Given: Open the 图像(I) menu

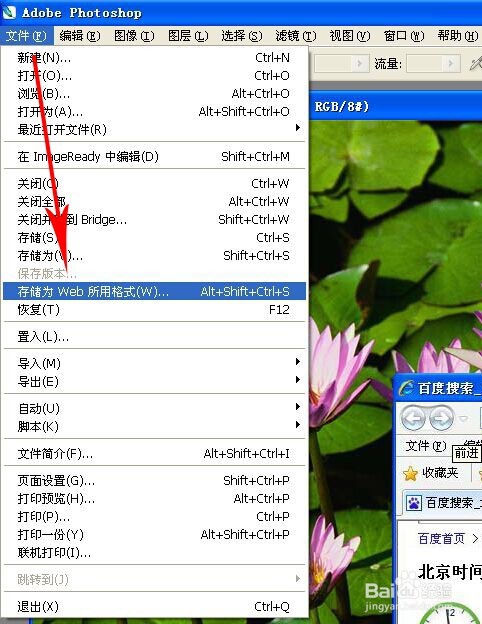Looking at the screenshot, I should pos(134,36).
